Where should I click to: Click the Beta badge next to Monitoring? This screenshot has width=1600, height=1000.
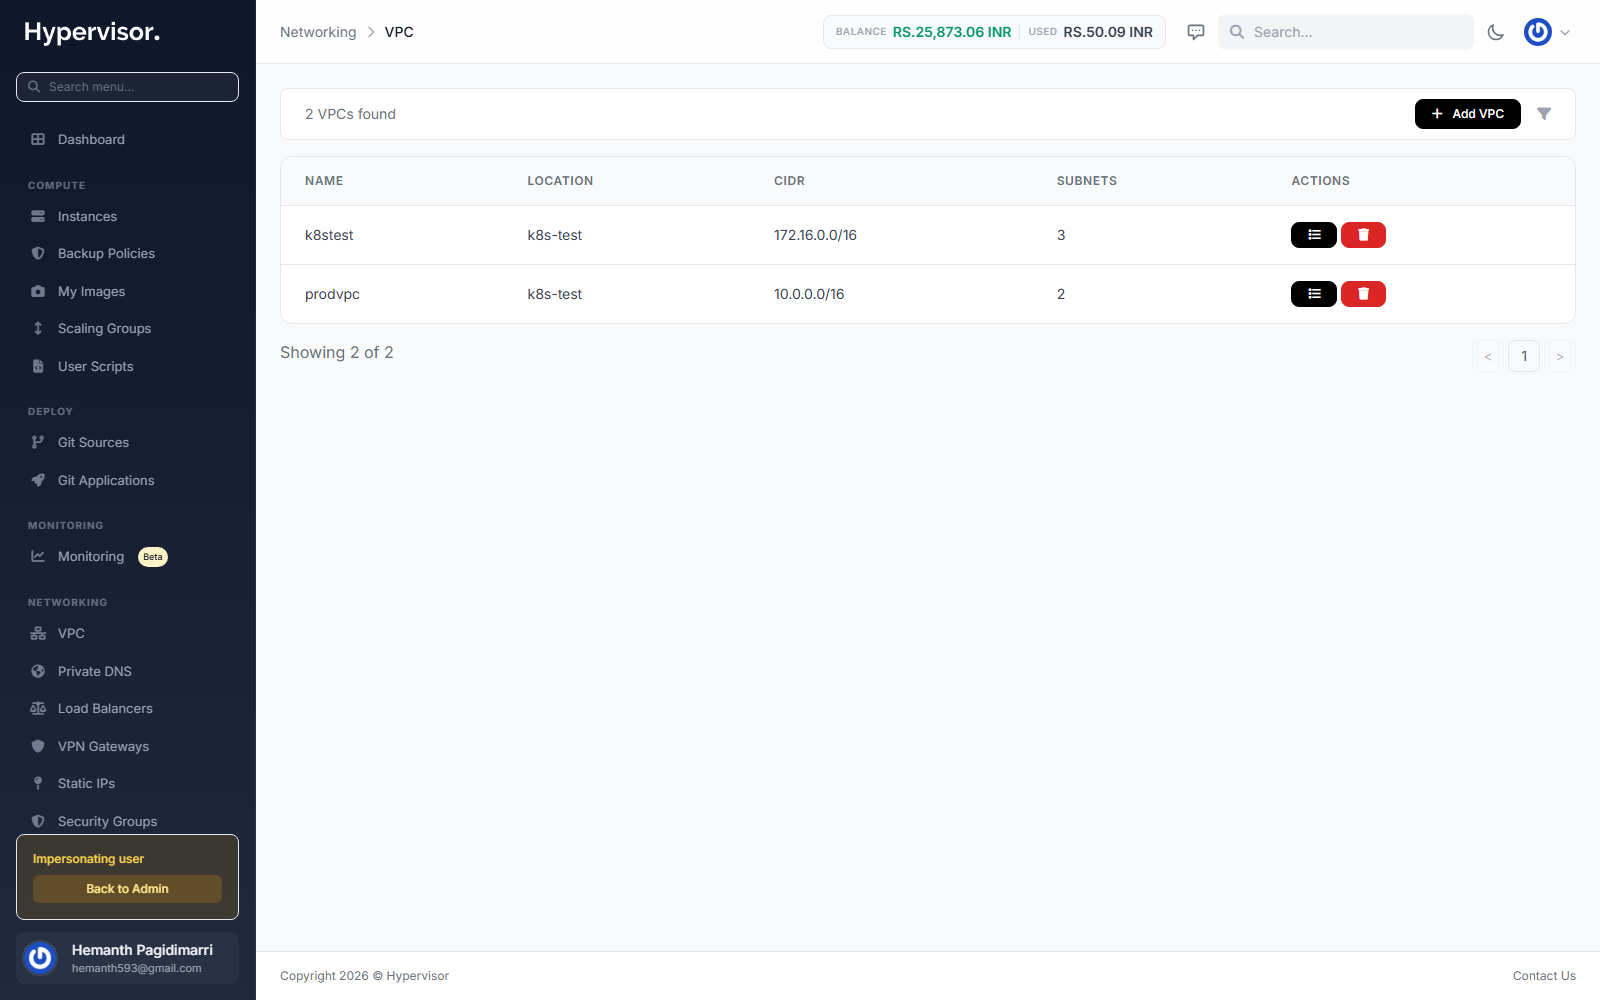click(153, 557)
